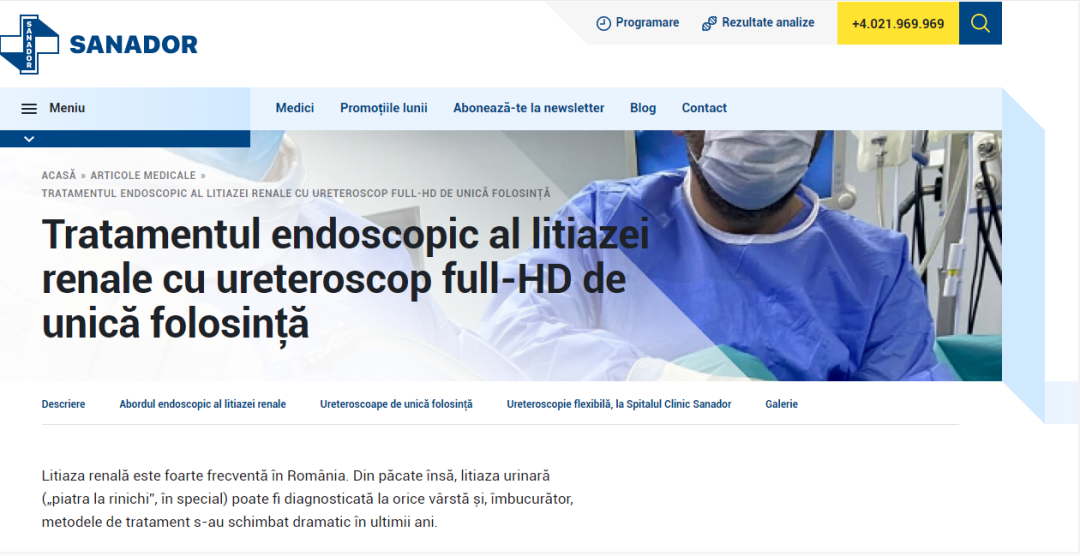Jump to the Galerie section tab

point(781,404)
